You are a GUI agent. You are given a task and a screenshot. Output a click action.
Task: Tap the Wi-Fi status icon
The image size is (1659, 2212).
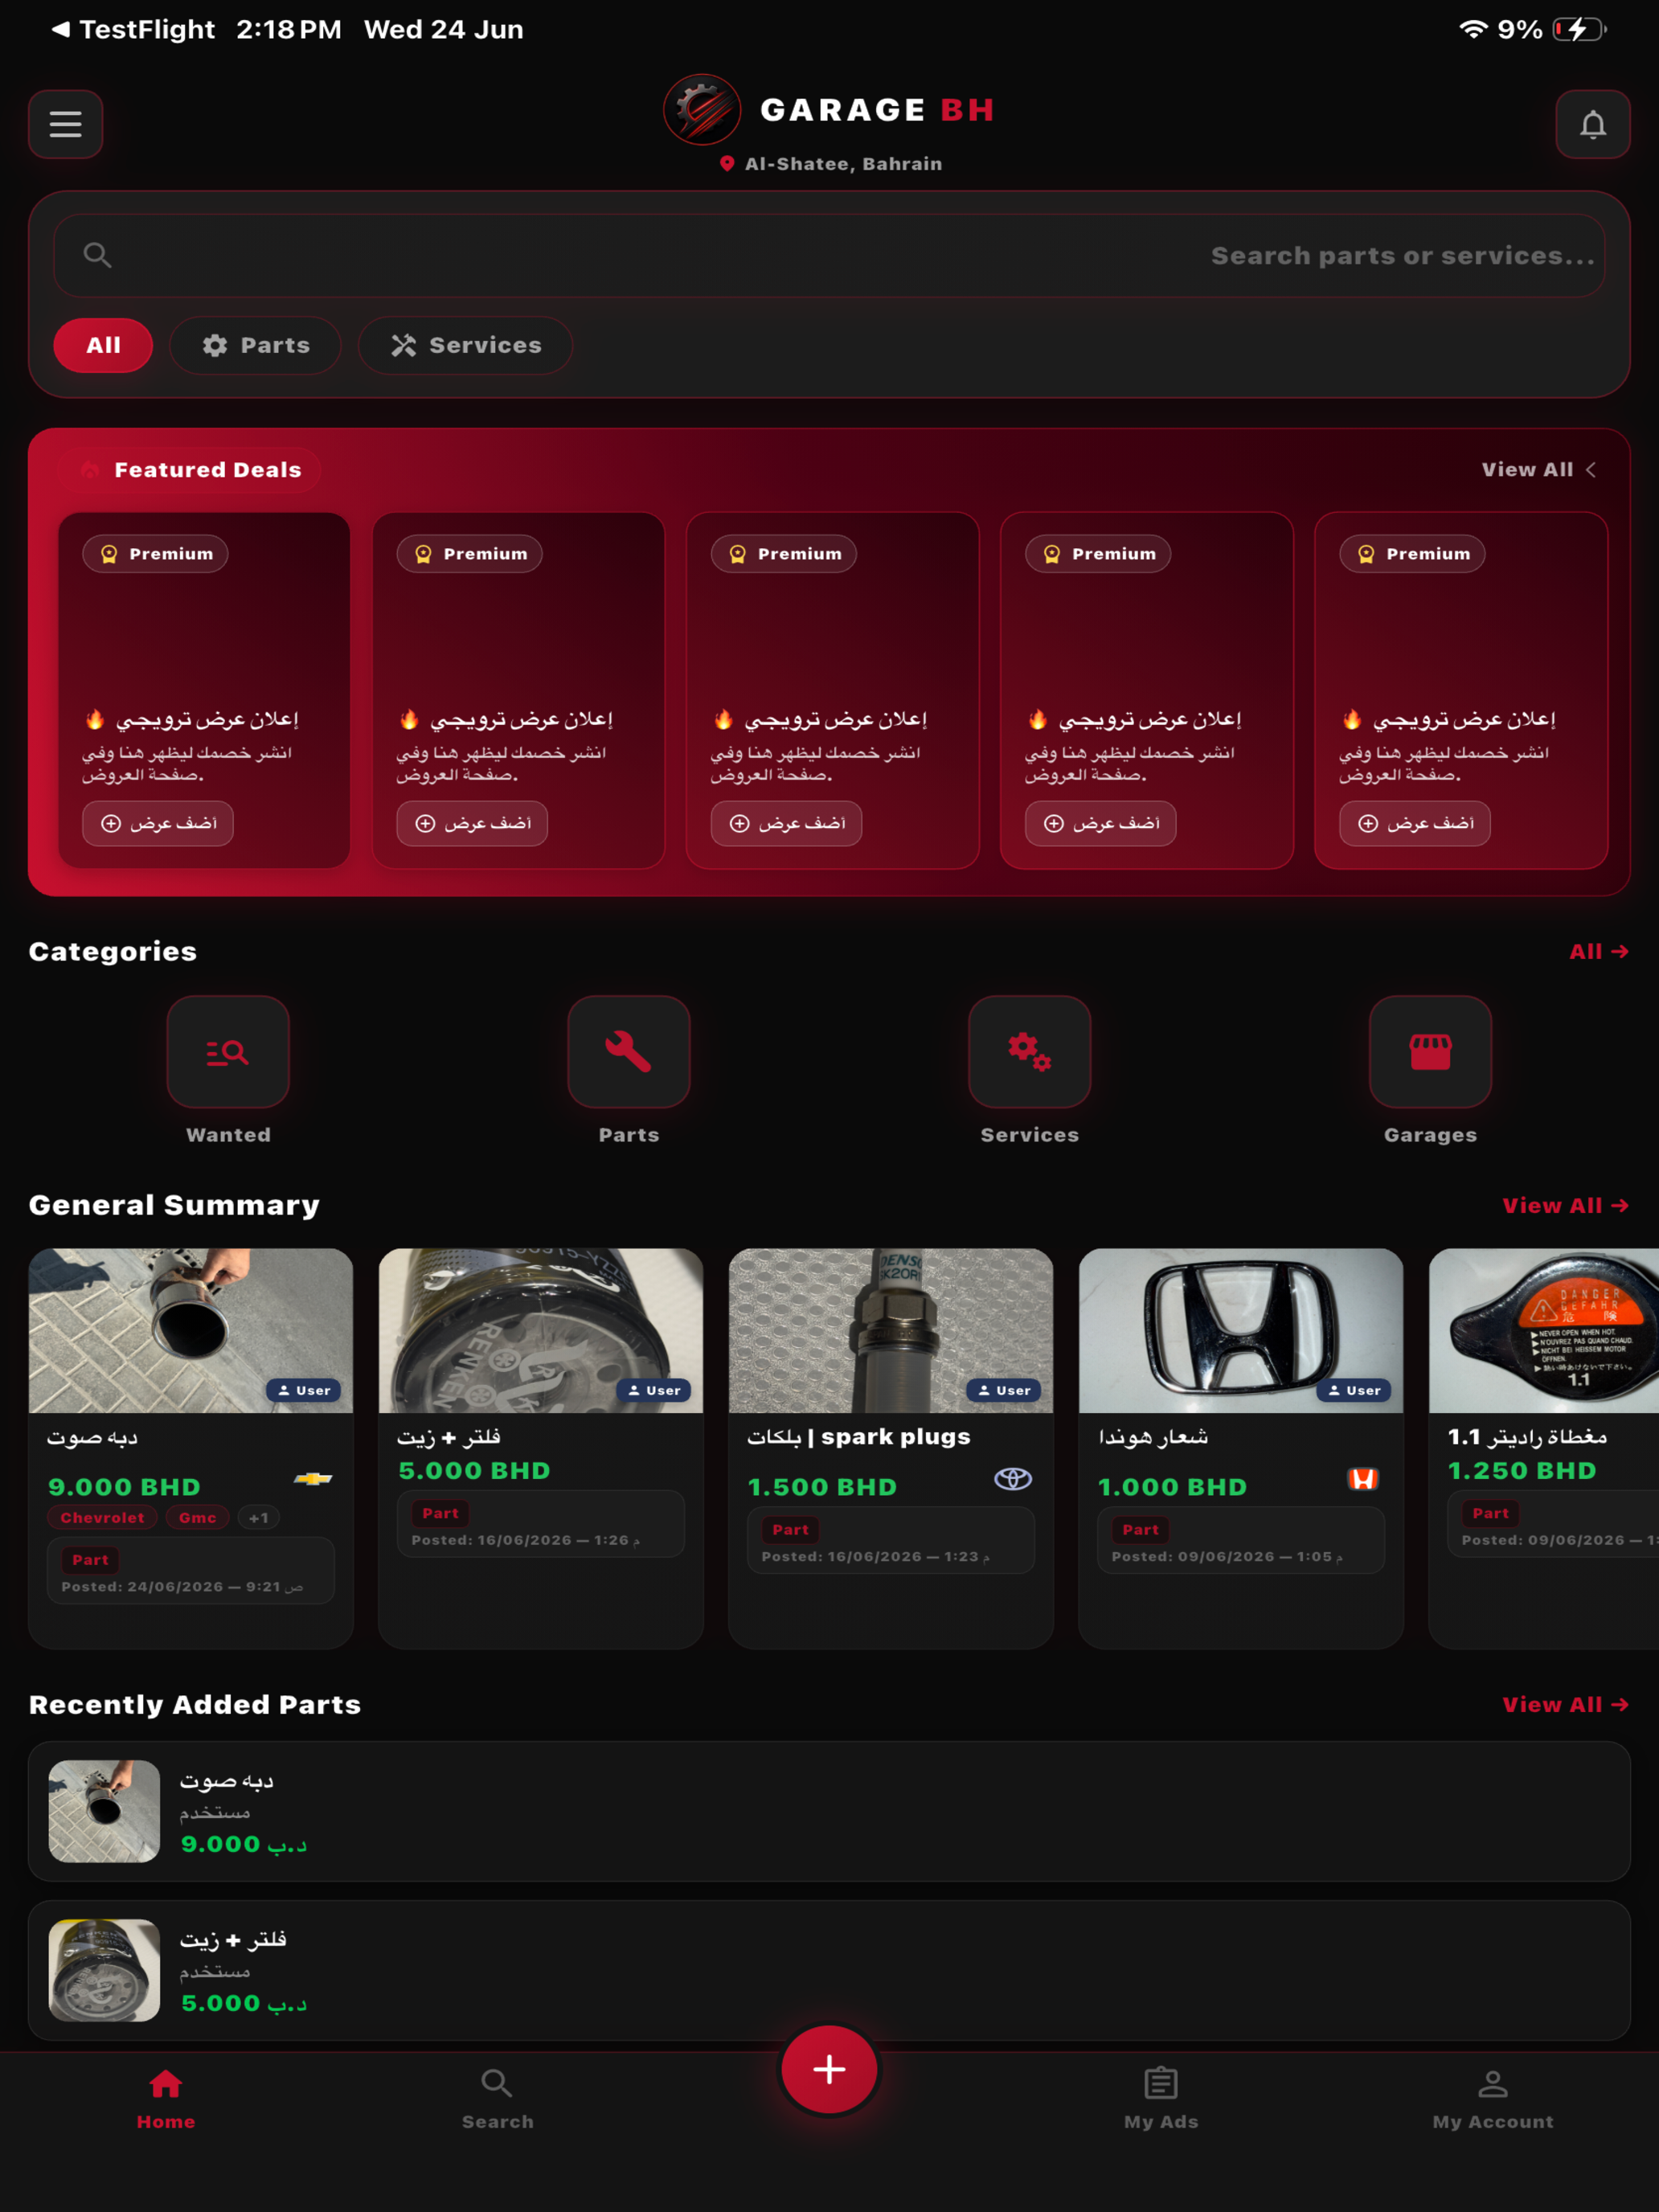pos(1472,29)
